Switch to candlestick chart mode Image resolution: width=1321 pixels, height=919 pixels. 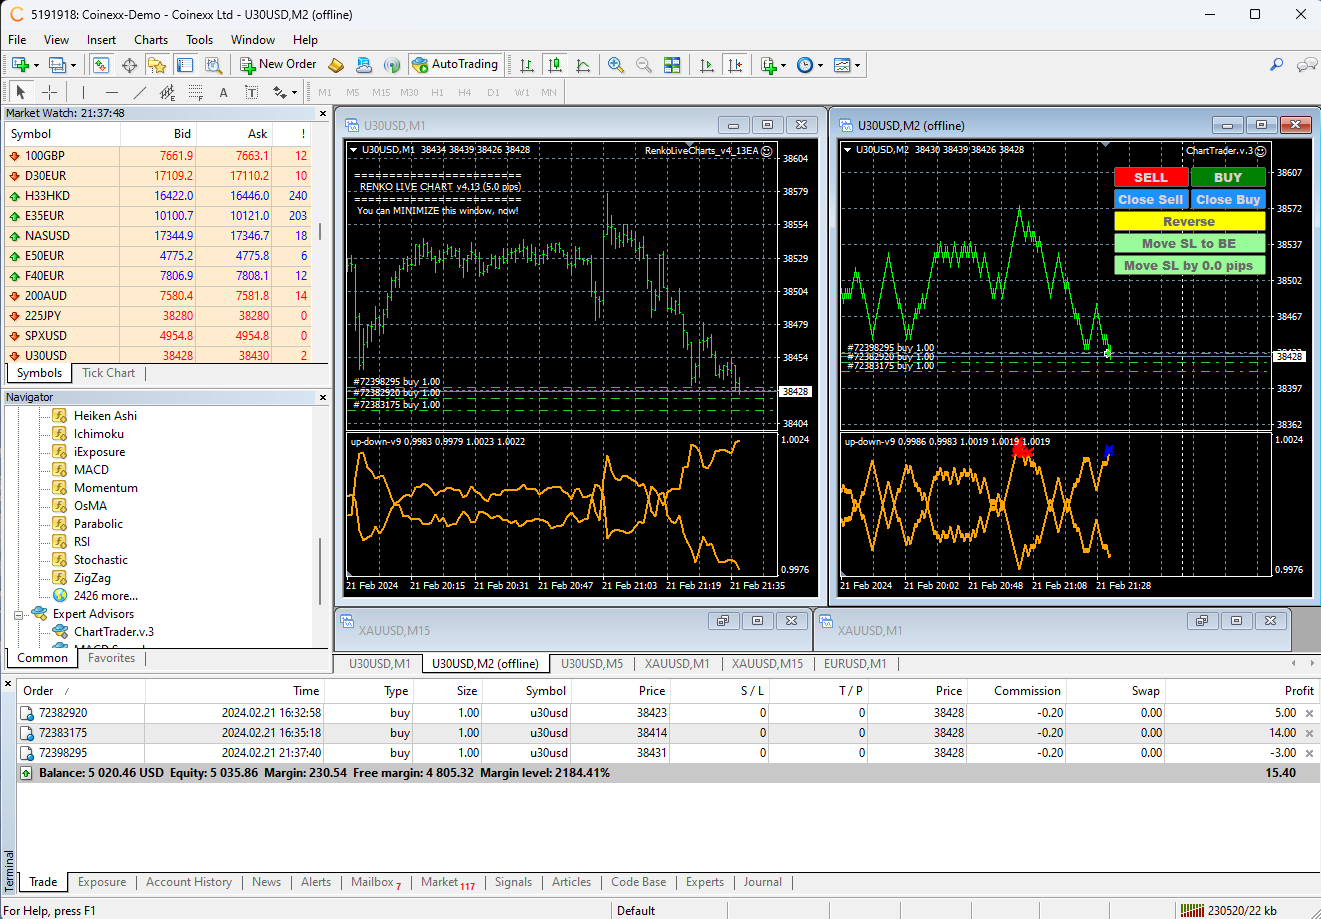click(555, 65)
